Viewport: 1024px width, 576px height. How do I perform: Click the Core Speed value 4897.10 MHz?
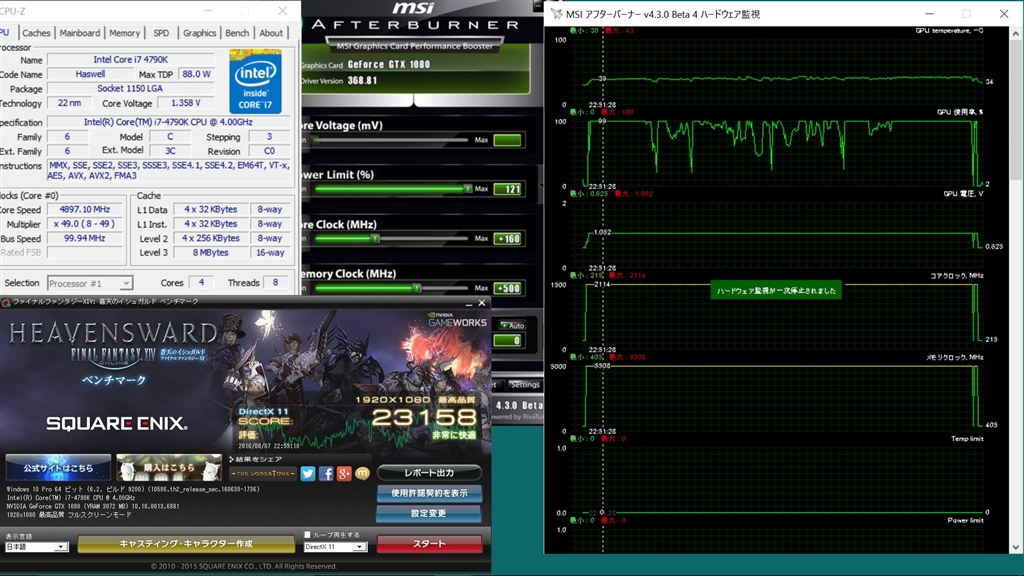85,210
